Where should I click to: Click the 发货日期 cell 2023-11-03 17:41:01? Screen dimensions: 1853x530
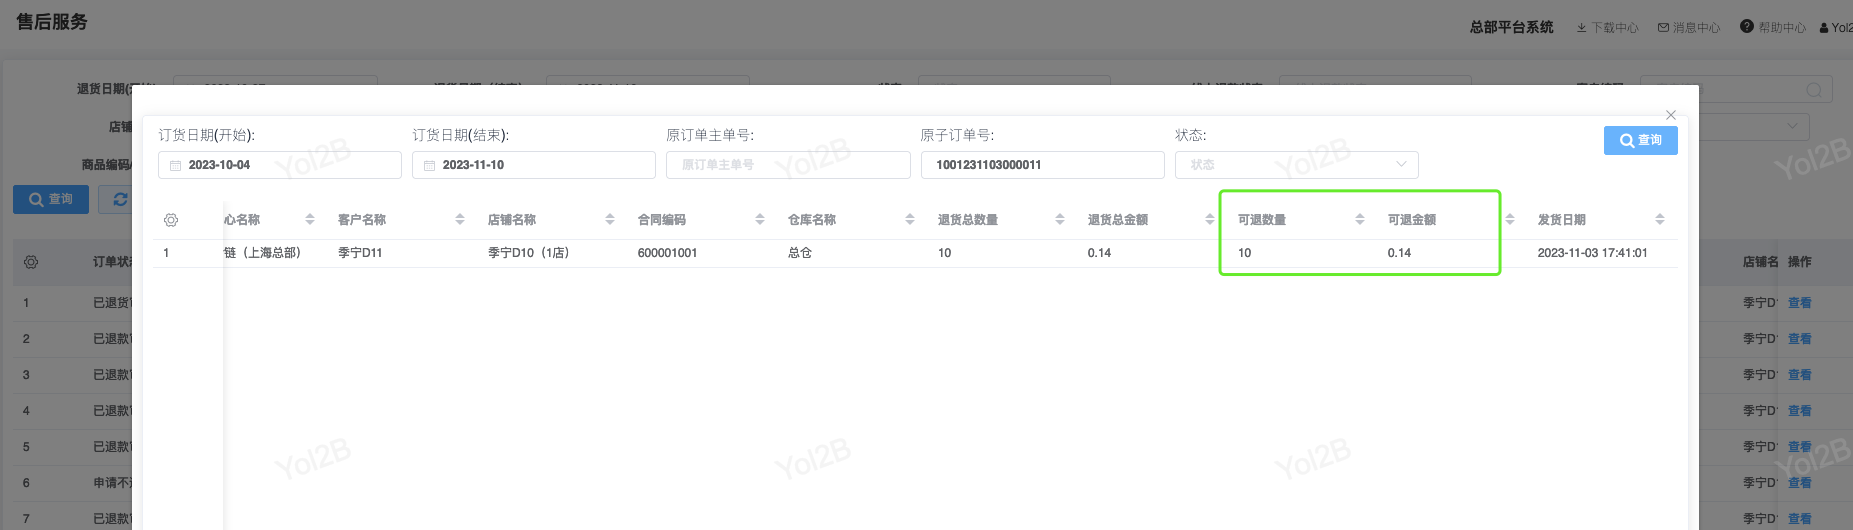coord(1592,253)
